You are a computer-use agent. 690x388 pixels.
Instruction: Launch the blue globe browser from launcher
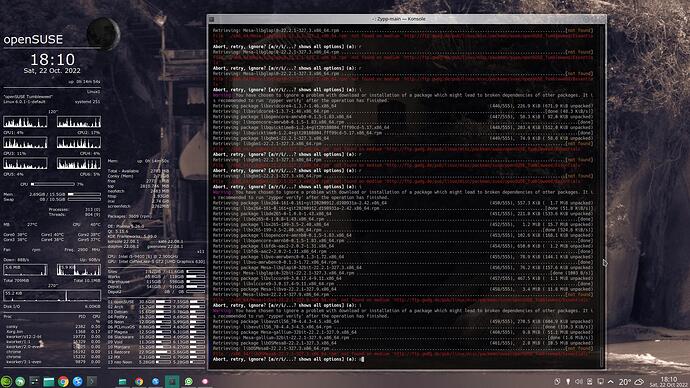point(77,381)
